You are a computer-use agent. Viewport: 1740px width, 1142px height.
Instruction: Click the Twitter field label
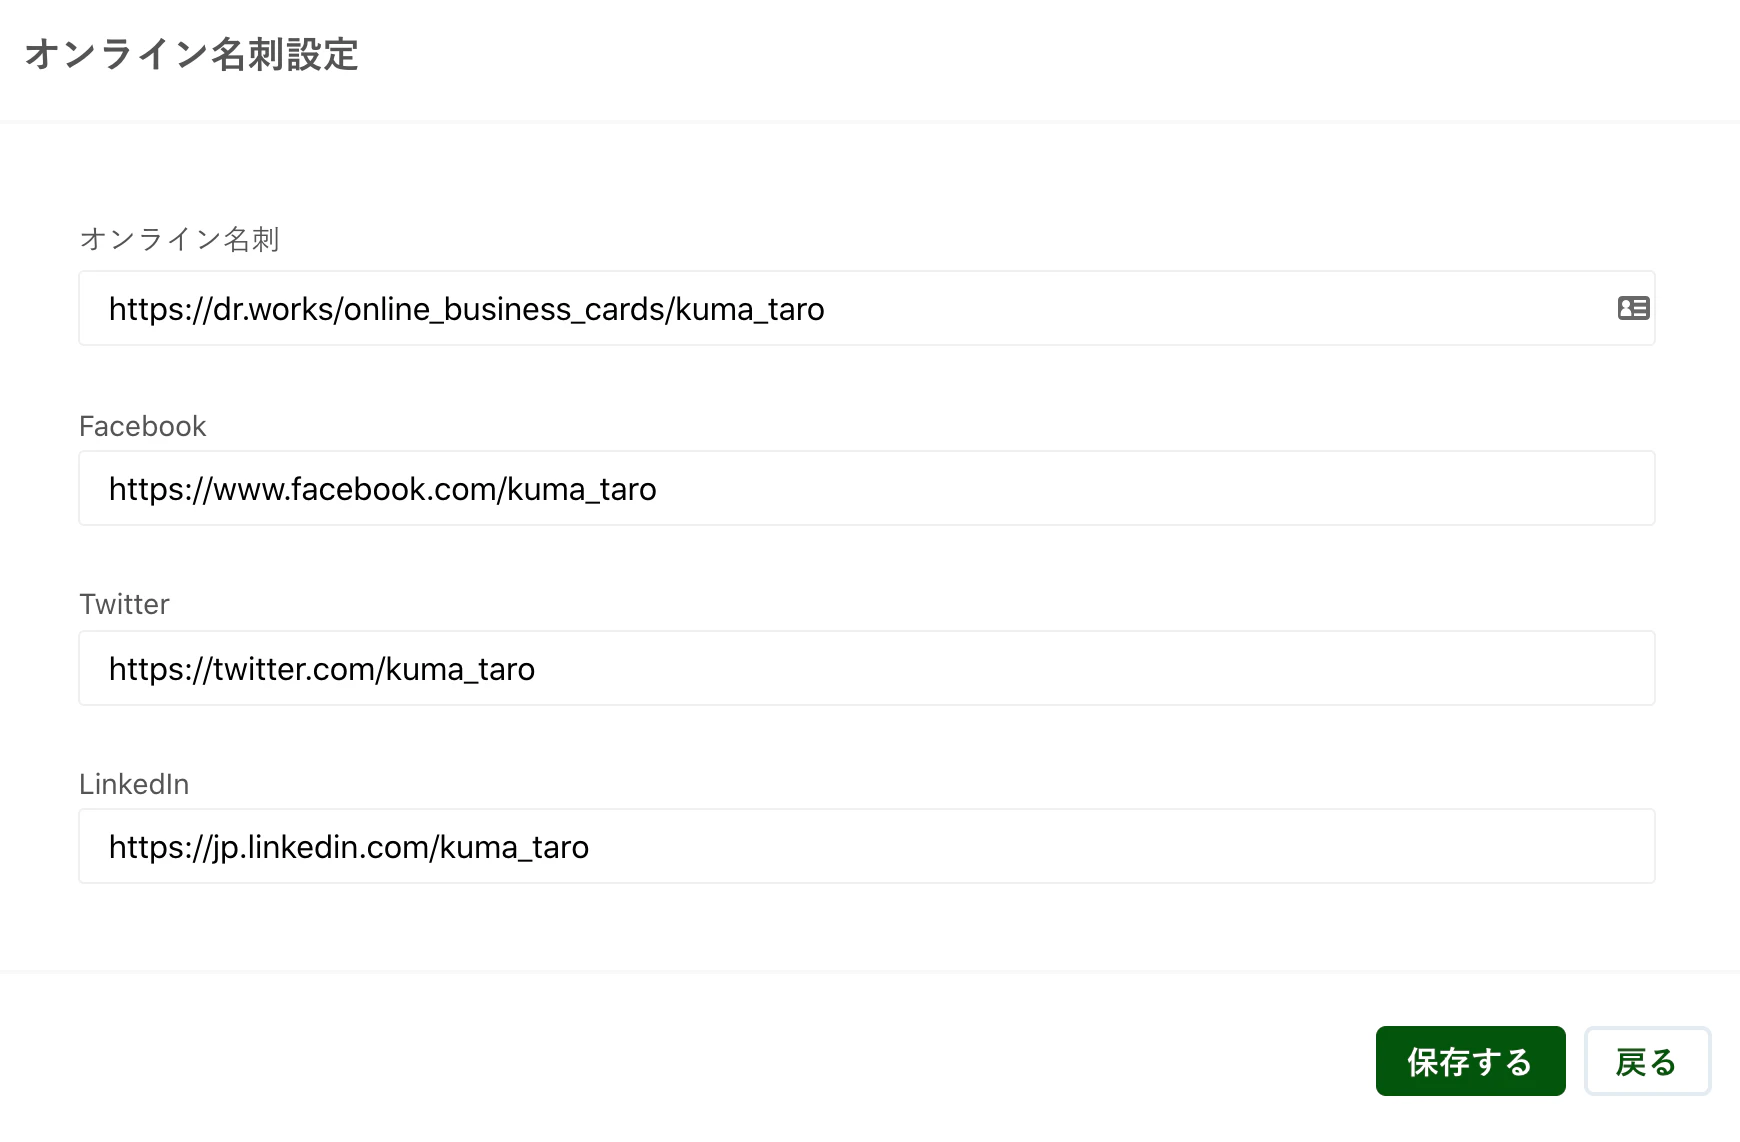(124, 604)
